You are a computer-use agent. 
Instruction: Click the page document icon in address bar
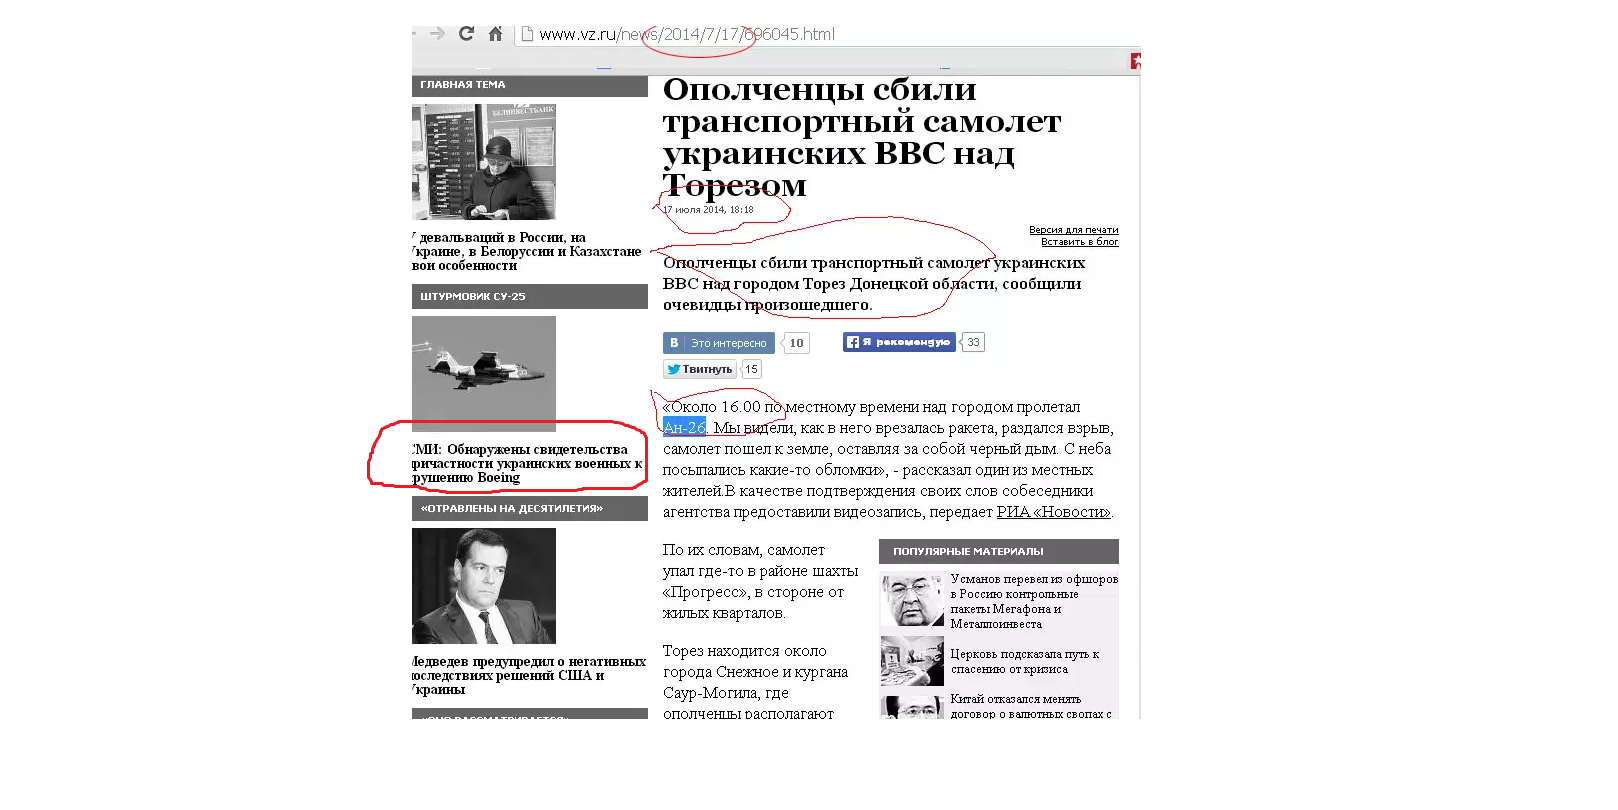[528, 34]
